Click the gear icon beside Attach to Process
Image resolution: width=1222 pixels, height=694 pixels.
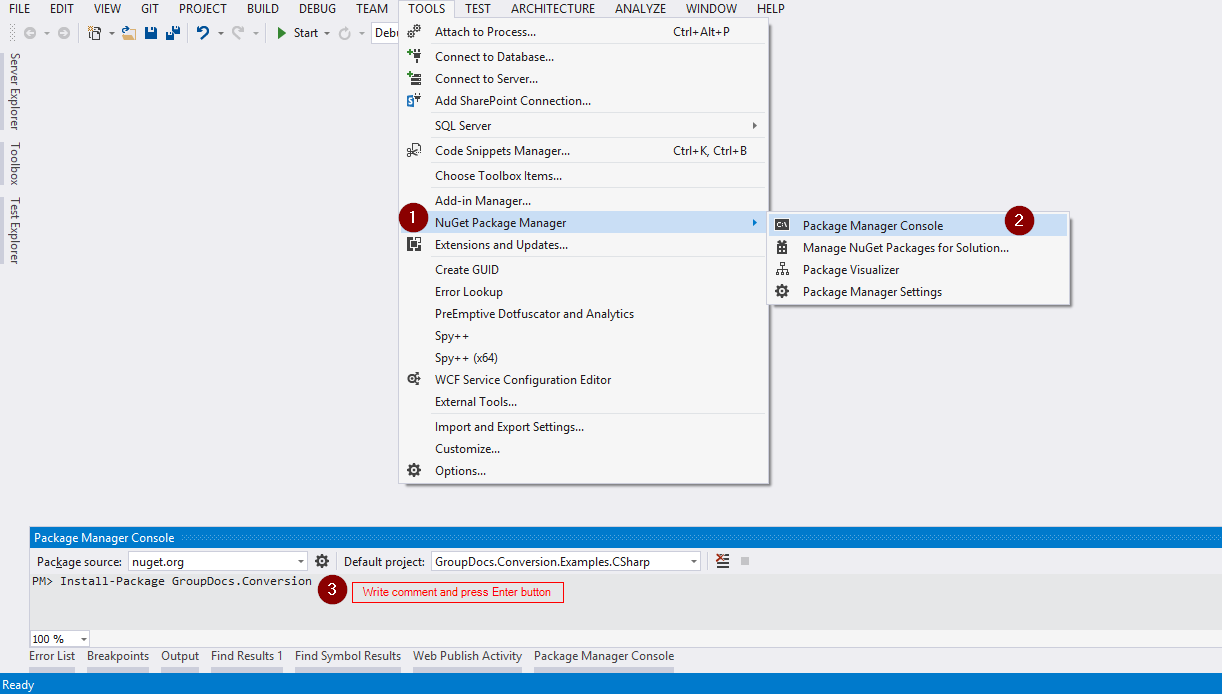[414, 32]
